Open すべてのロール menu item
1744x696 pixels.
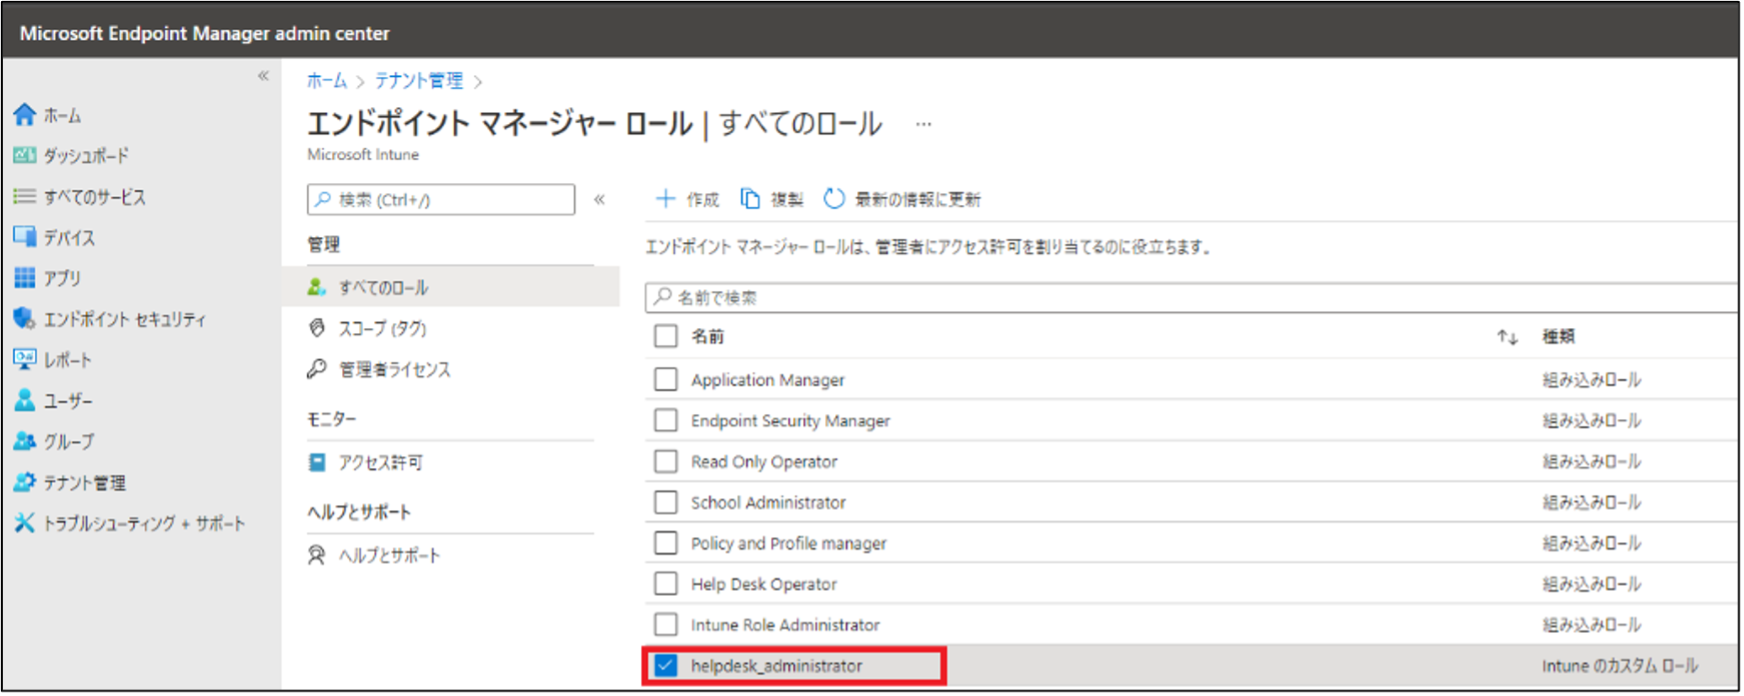(x=451, y=287)
